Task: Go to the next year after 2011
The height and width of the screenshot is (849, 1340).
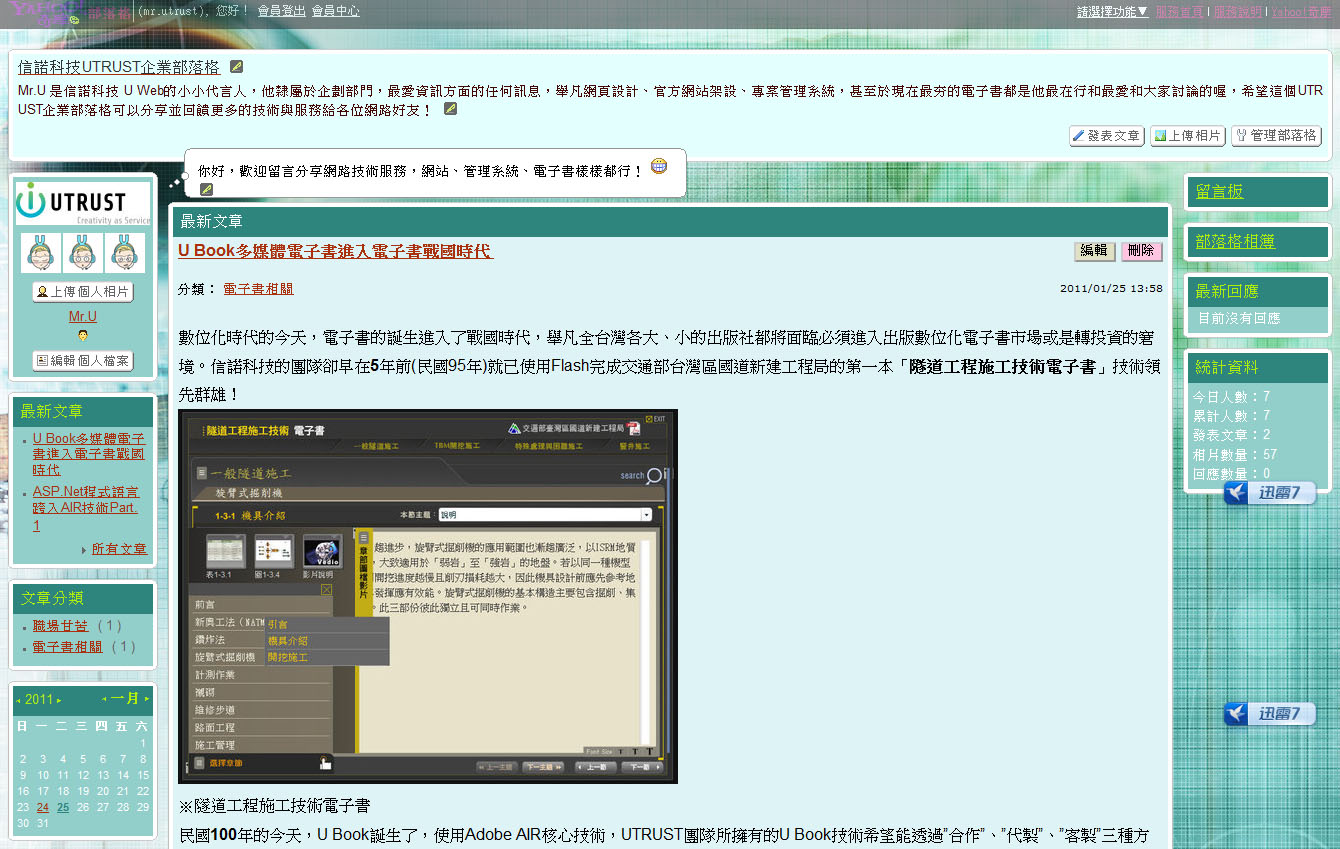Action: [59, 700]
